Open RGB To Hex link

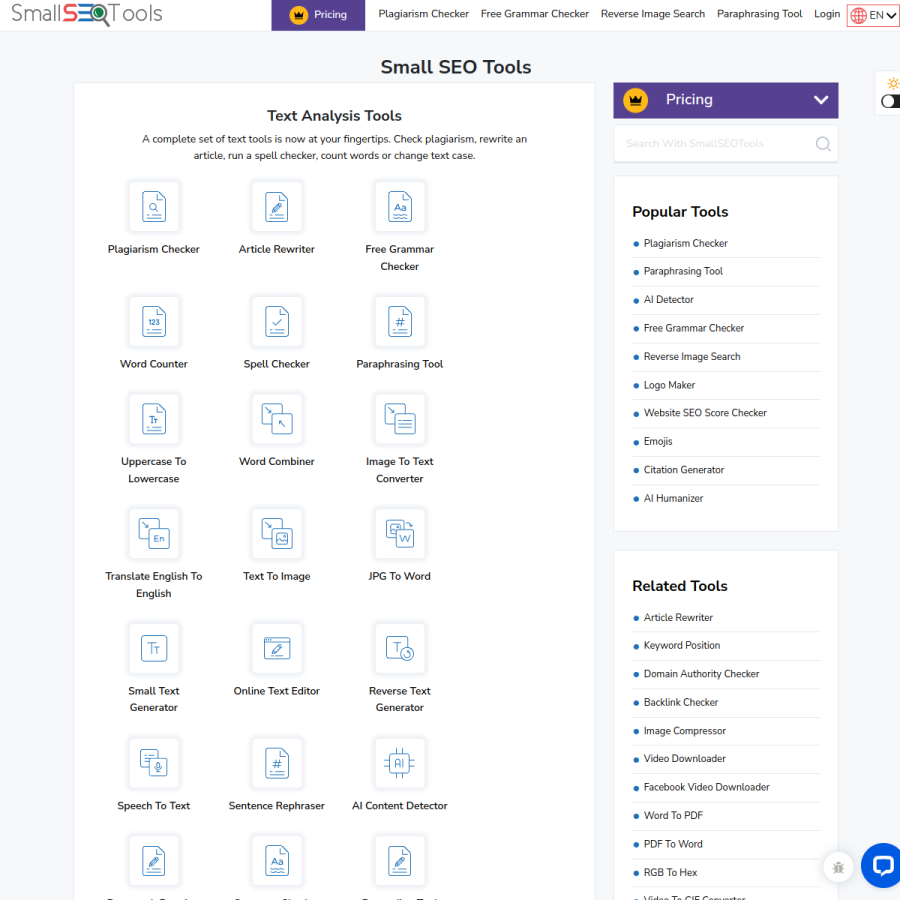click(670, 872)
